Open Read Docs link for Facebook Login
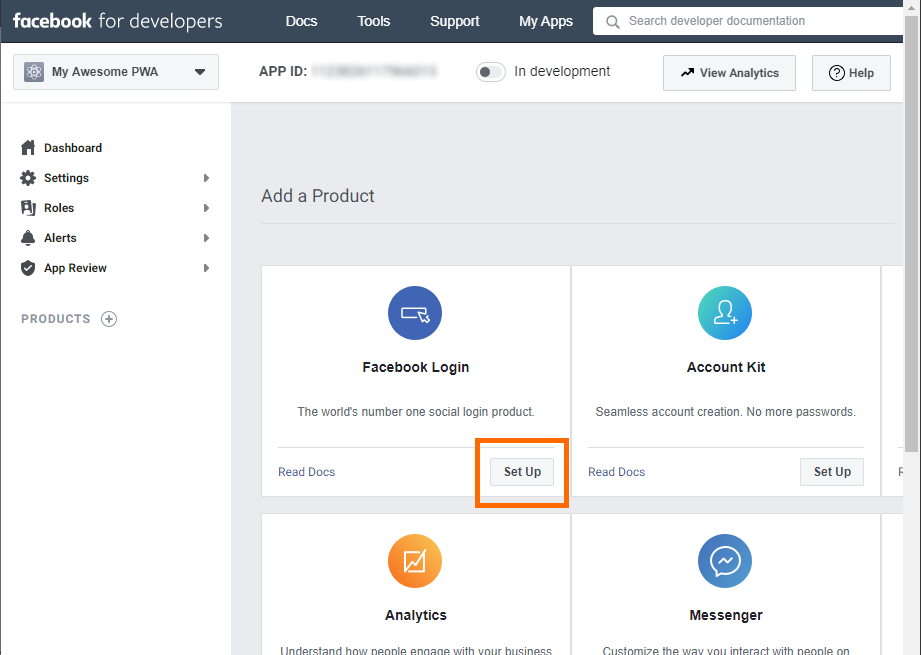921x655 pixels. pos(307,472)
